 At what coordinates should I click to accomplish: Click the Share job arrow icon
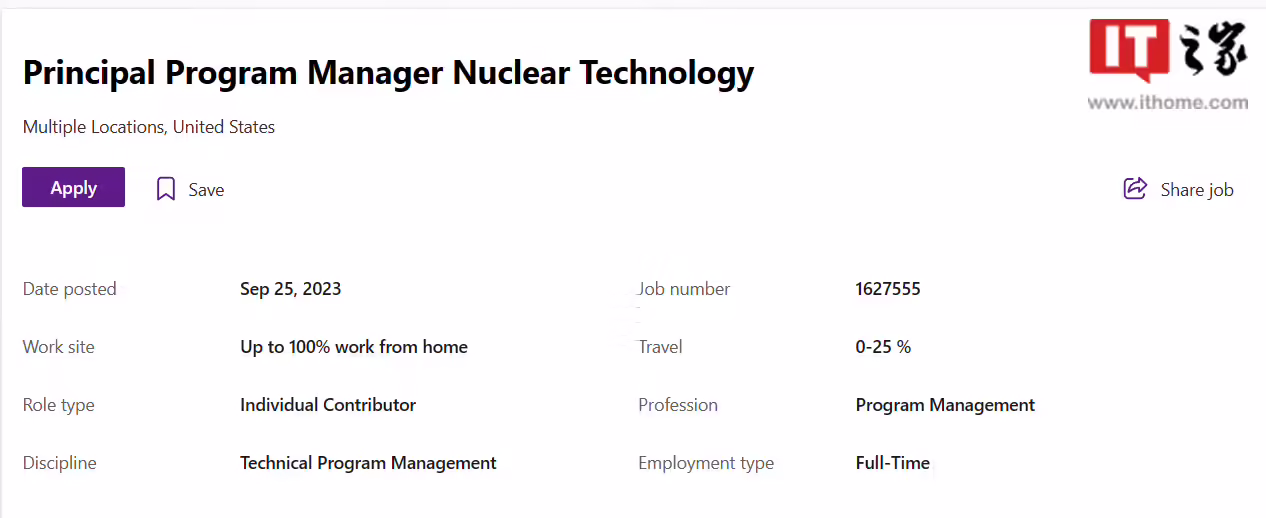tap(1135, 188)
